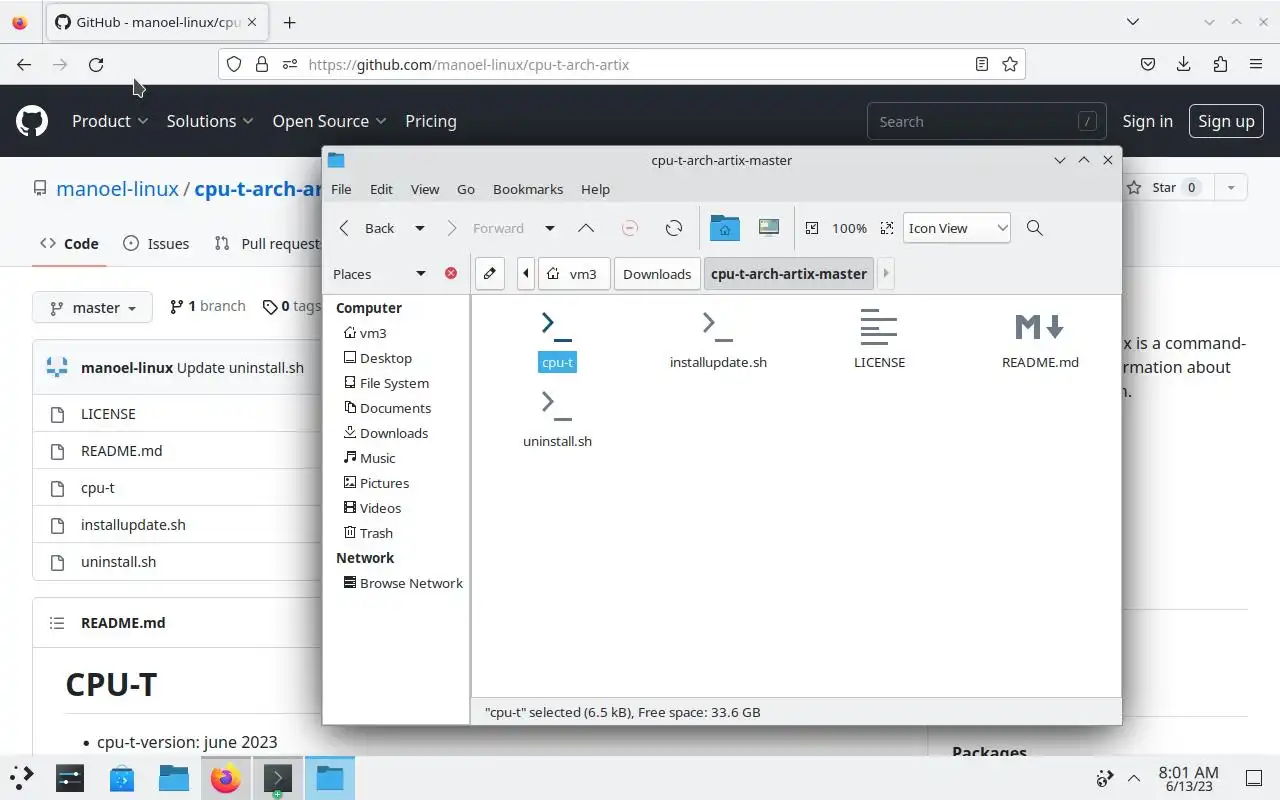The height and width of the screenshot is (800, 1280).
Task: Go up to parent folder
Action: pyautogui.click(x=586, y=228)
